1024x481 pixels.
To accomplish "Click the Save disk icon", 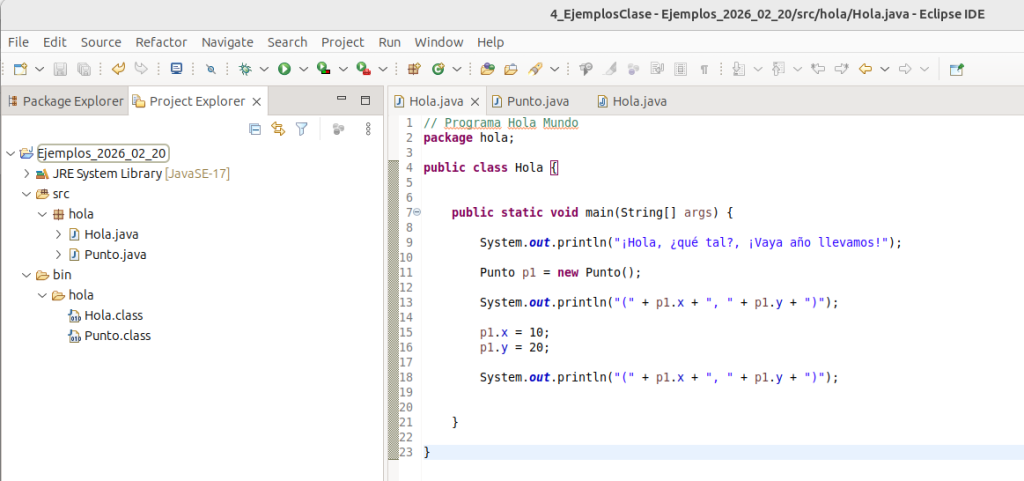I will (x=60, y=69).
